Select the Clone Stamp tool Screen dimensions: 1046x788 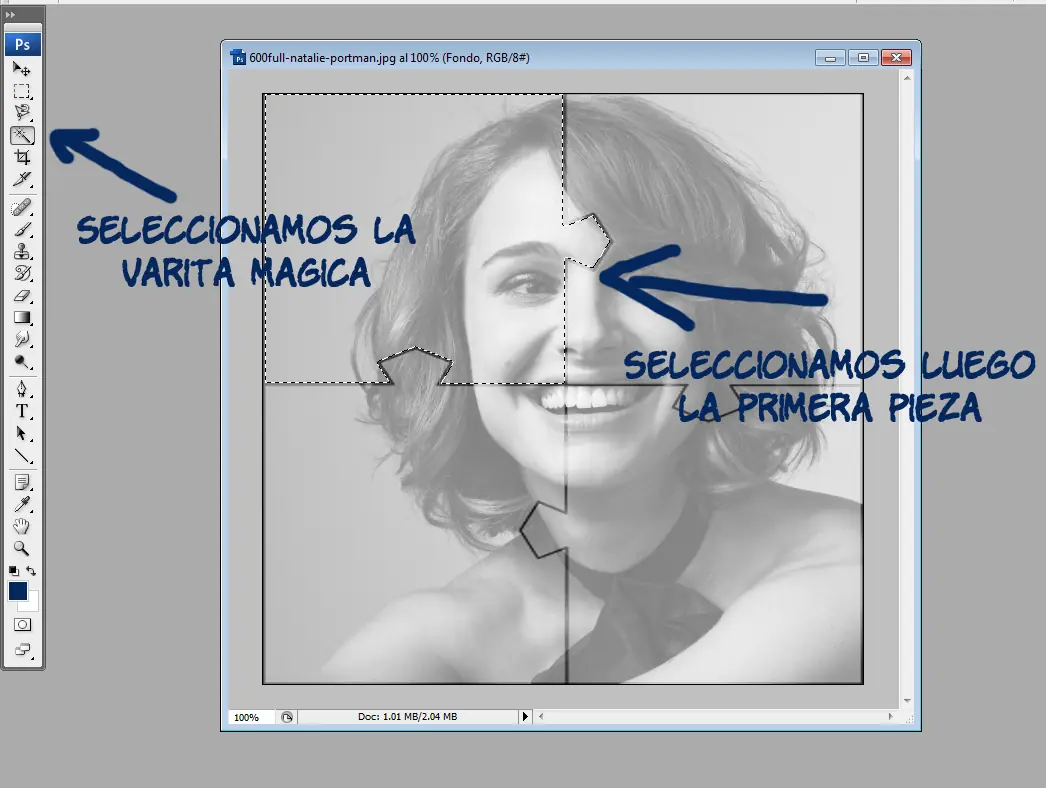pos(21,251)
